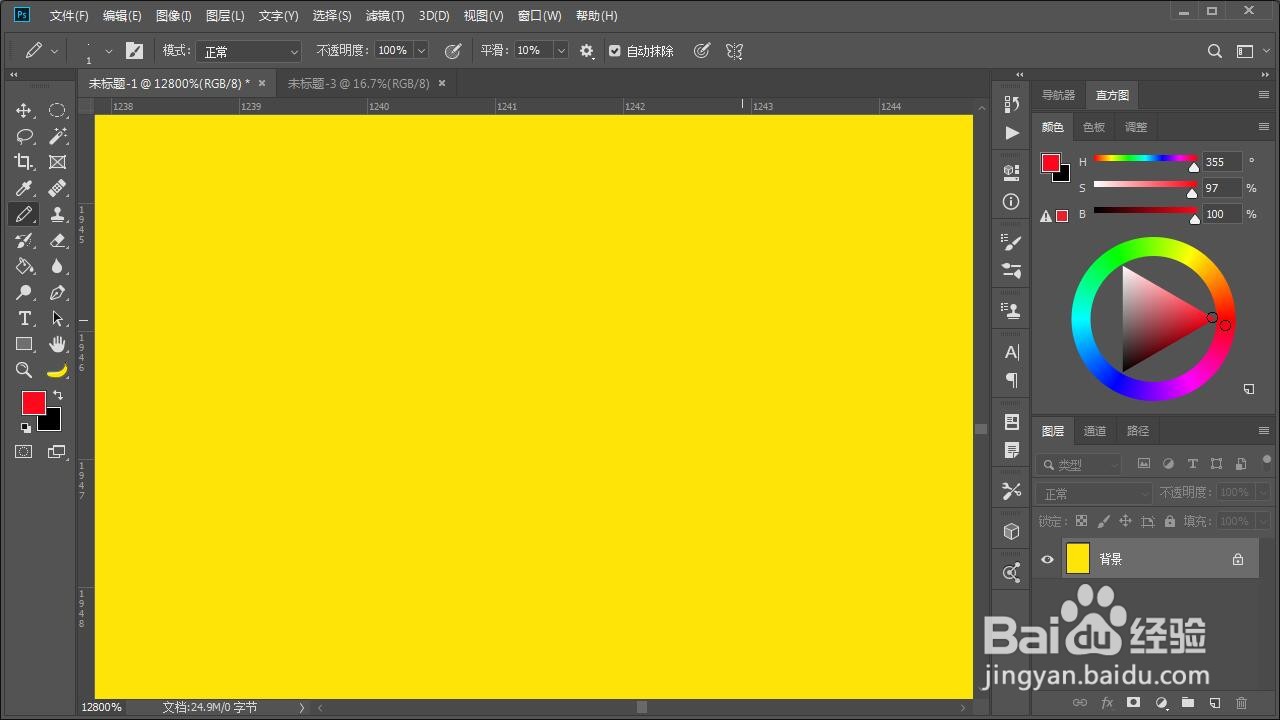
Task: Select the Magic Wand tool
Action: 57,136
